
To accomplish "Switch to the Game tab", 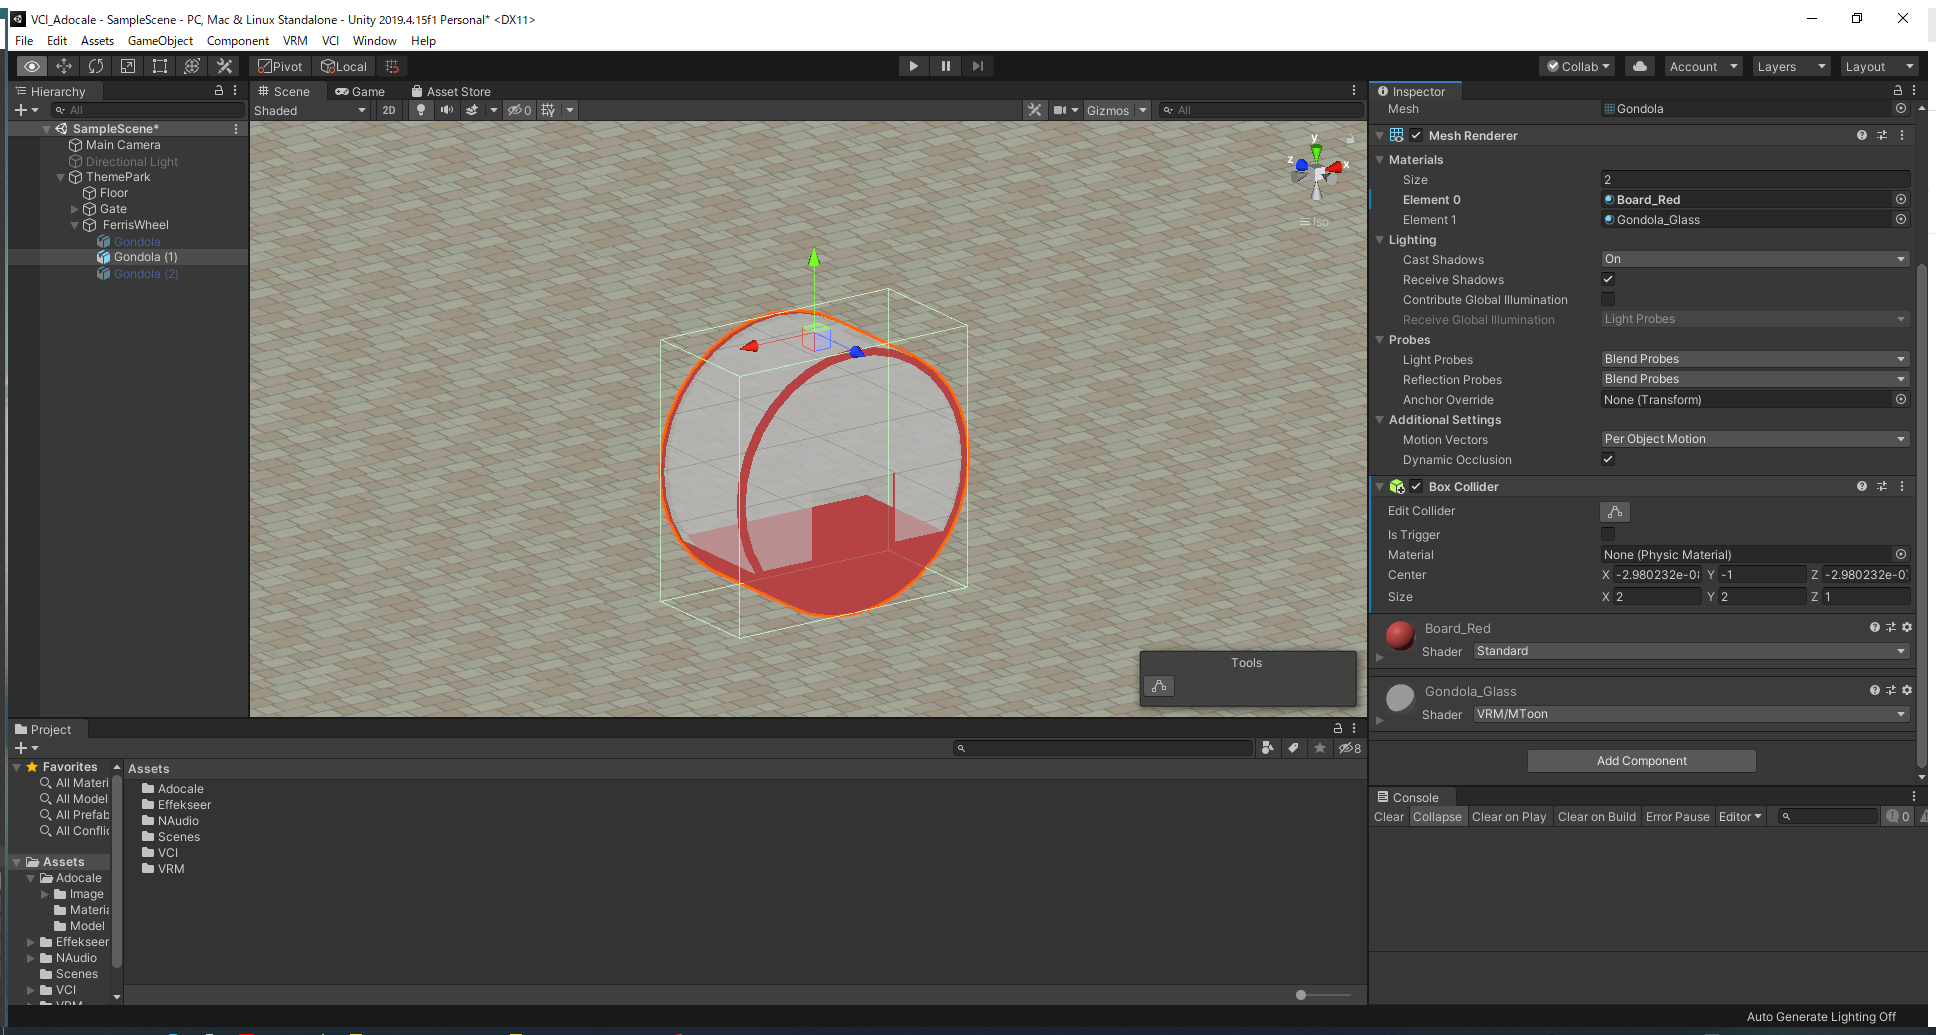I will tap(360, 91).
